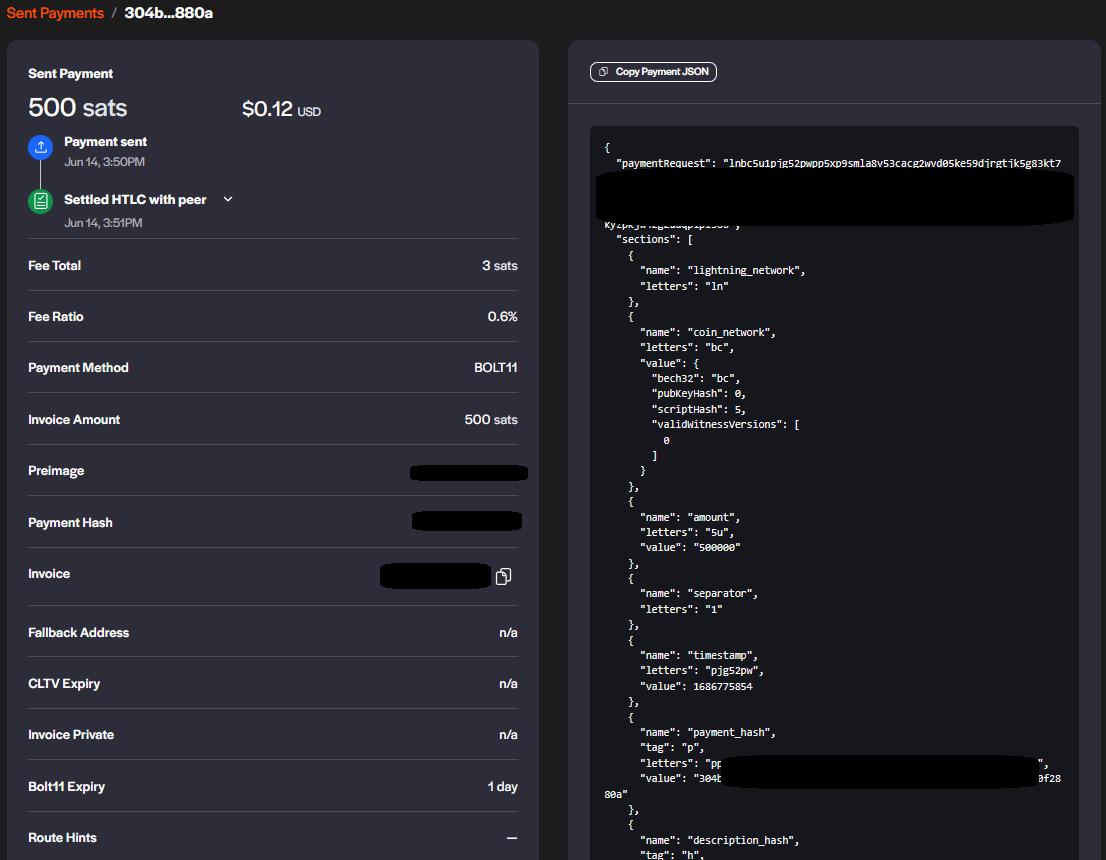Select the Bolt11 Expiry 1 day value
This screenshot has width=1106, height=860.
tap(502, 787)
